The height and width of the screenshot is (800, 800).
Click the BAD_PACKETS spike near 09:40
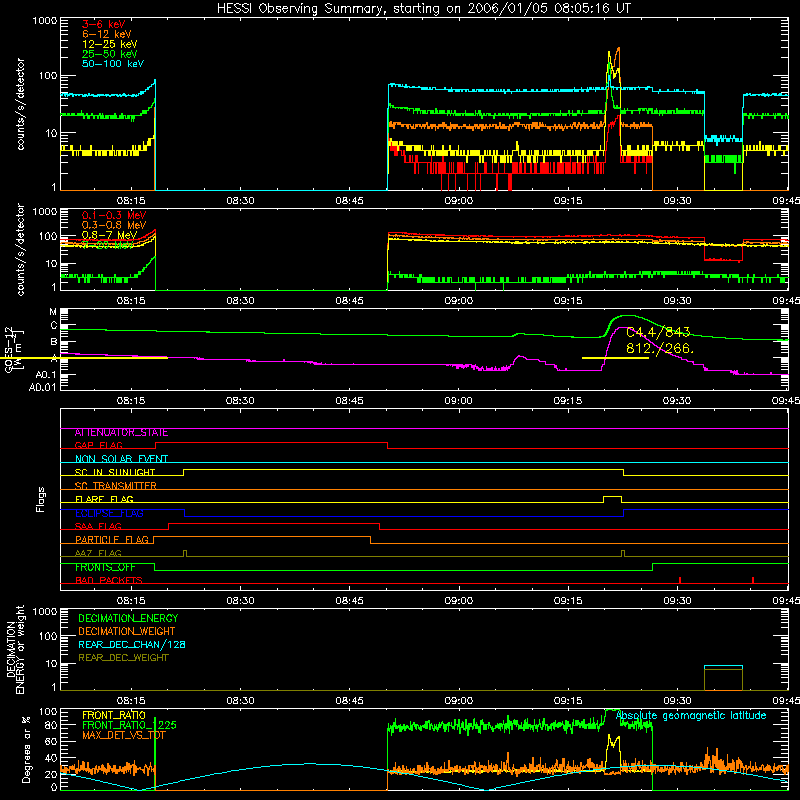coord(753,580)
